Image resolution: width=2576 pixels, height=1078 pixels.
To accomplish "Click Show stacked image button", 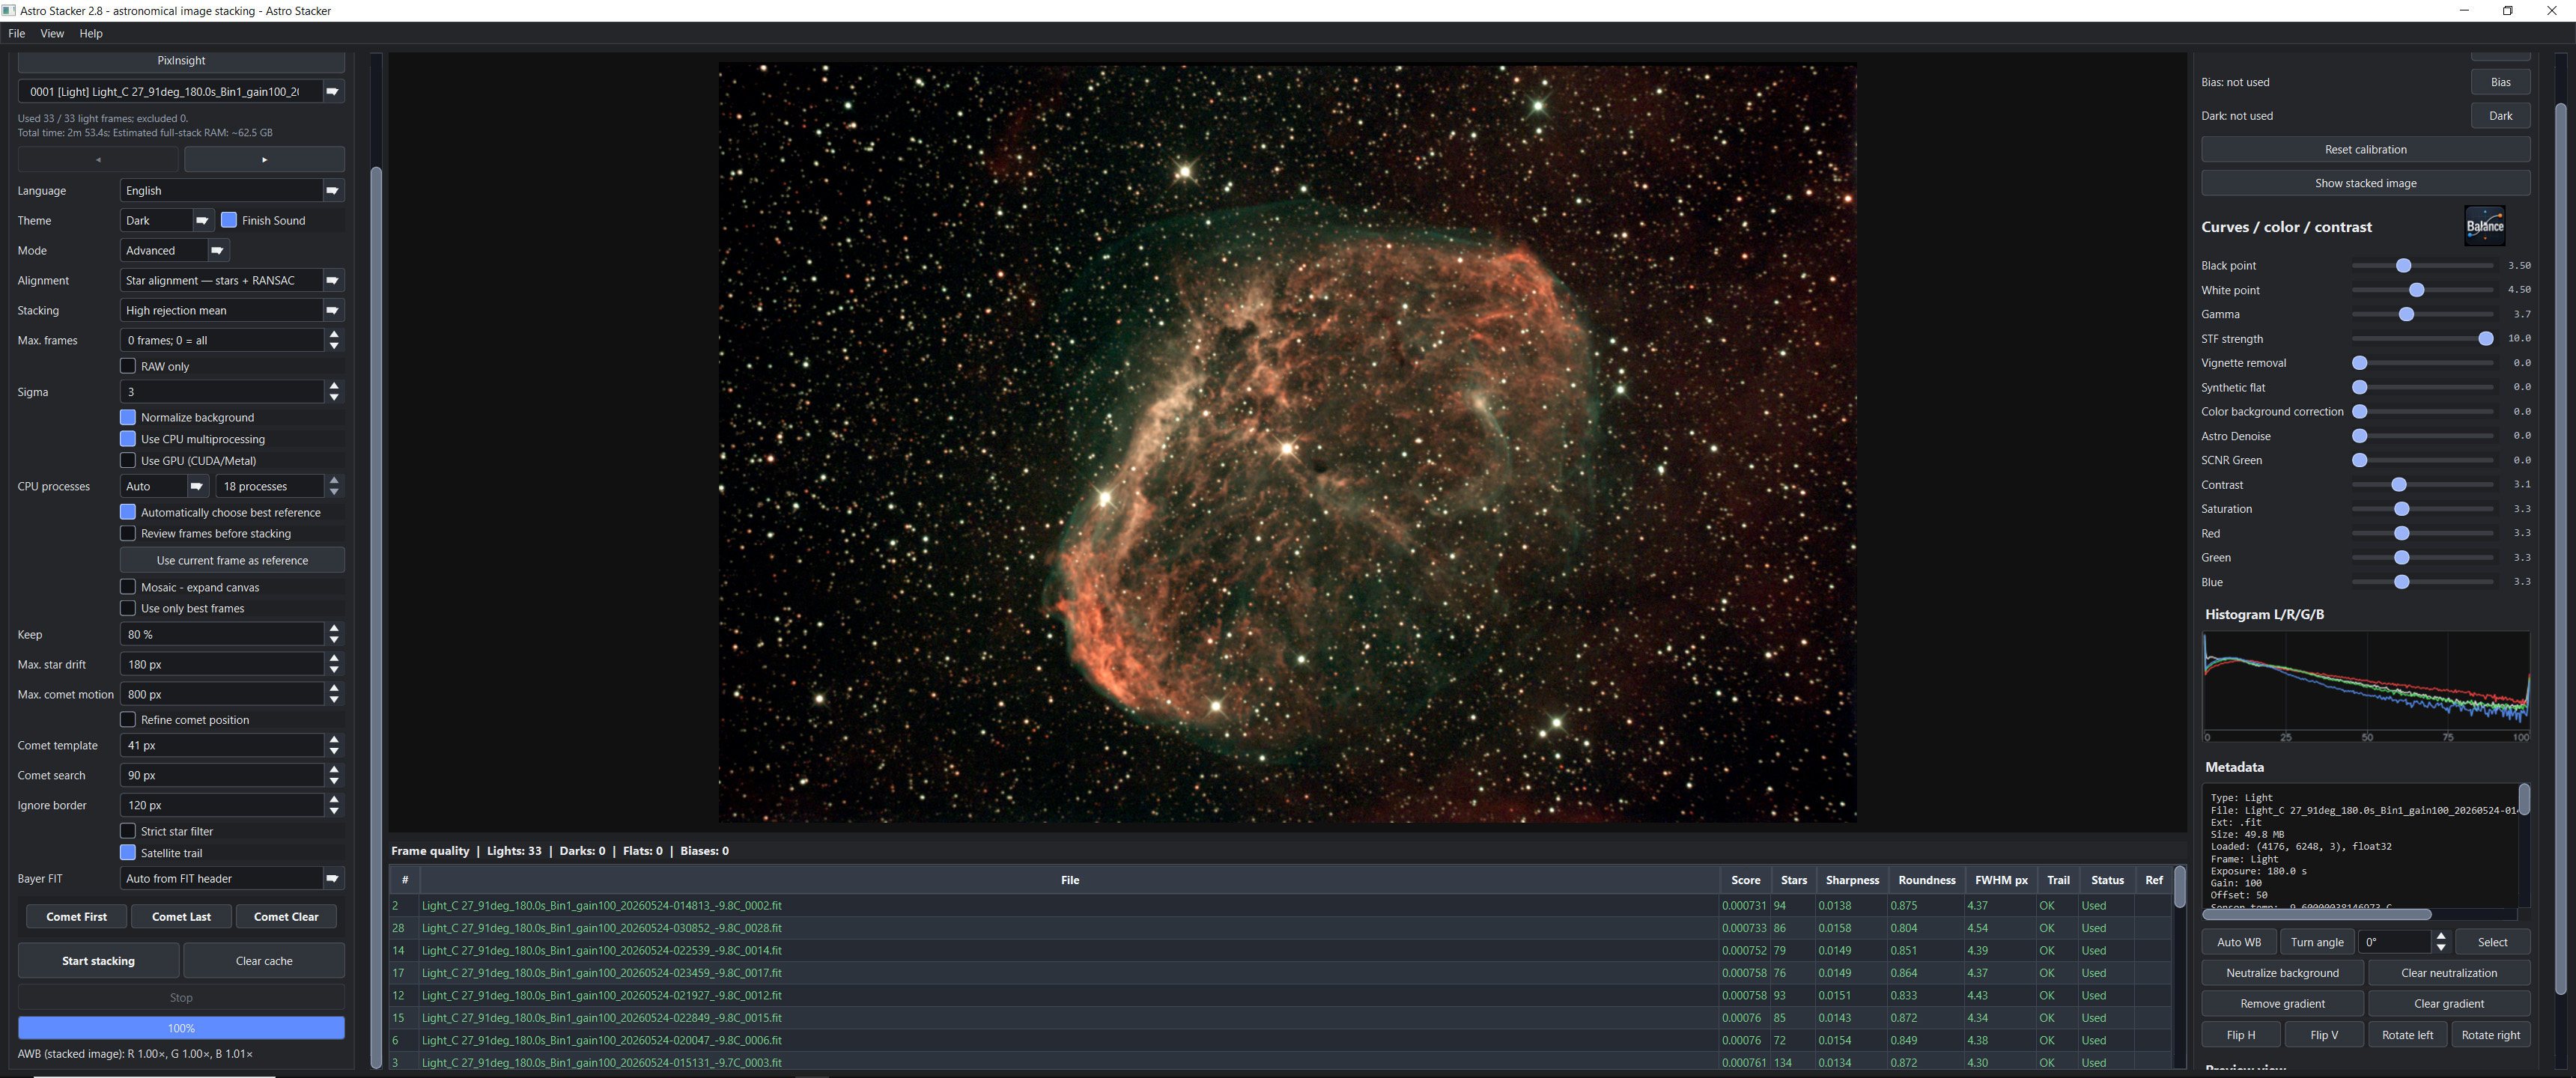I will (2365, 183).
